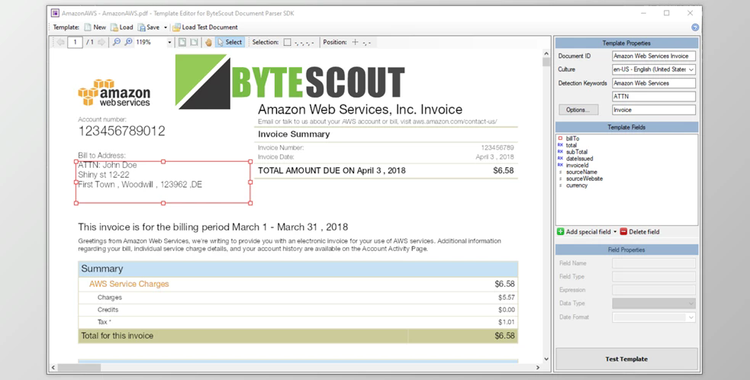
Task: Click 'TOTAL AMOUNT DUE ON April 3 , 2018'
Action: (331, 170)
